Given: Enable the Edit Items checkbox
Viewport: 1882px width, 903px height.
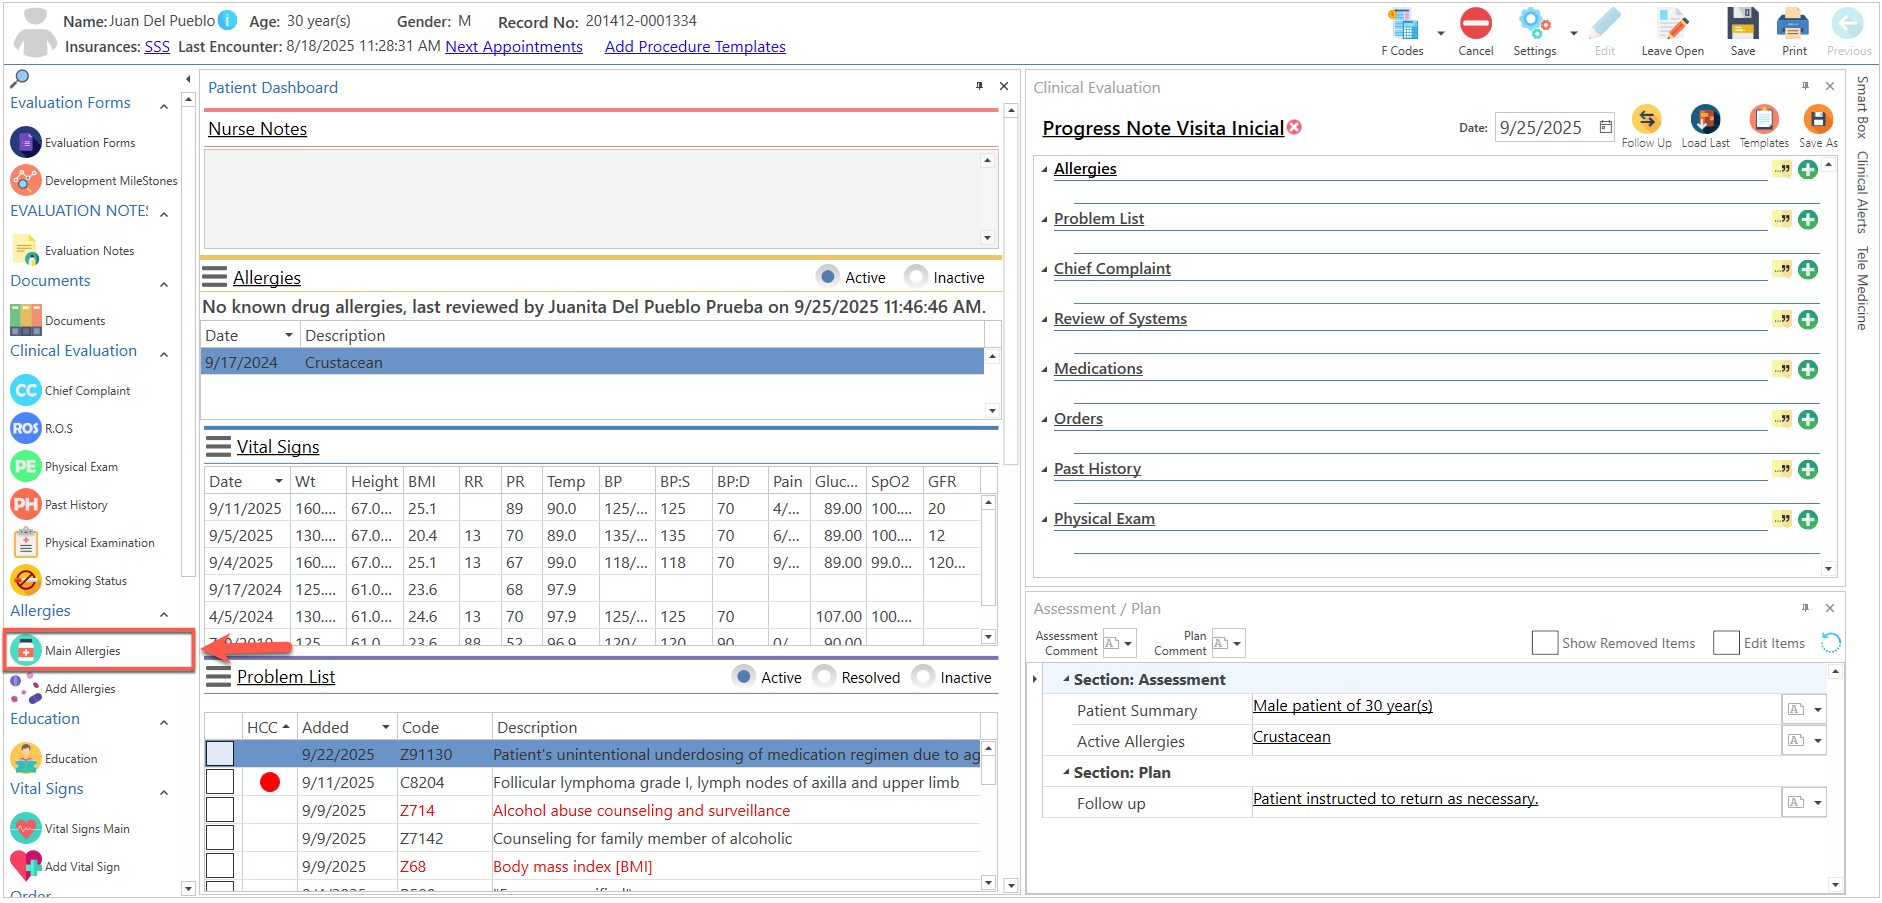Looking at the screenshot, I should click(1726, 643).
